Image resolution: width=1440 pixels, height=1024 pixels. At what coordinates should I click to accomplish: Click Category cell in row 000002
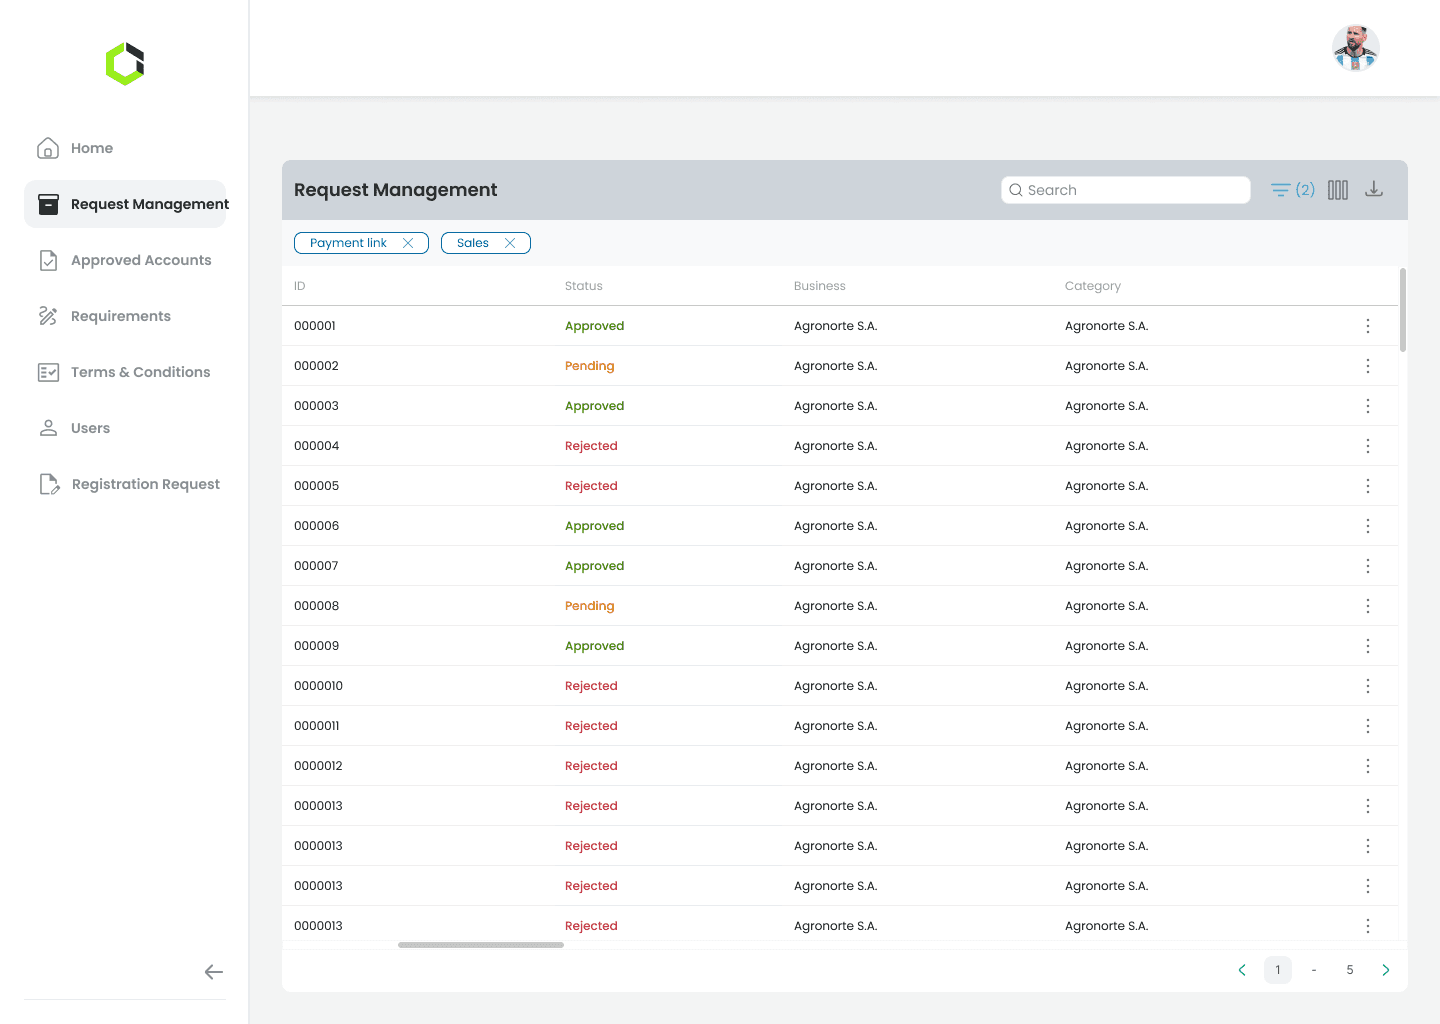pyautogui.click(x=1107, y=366)
